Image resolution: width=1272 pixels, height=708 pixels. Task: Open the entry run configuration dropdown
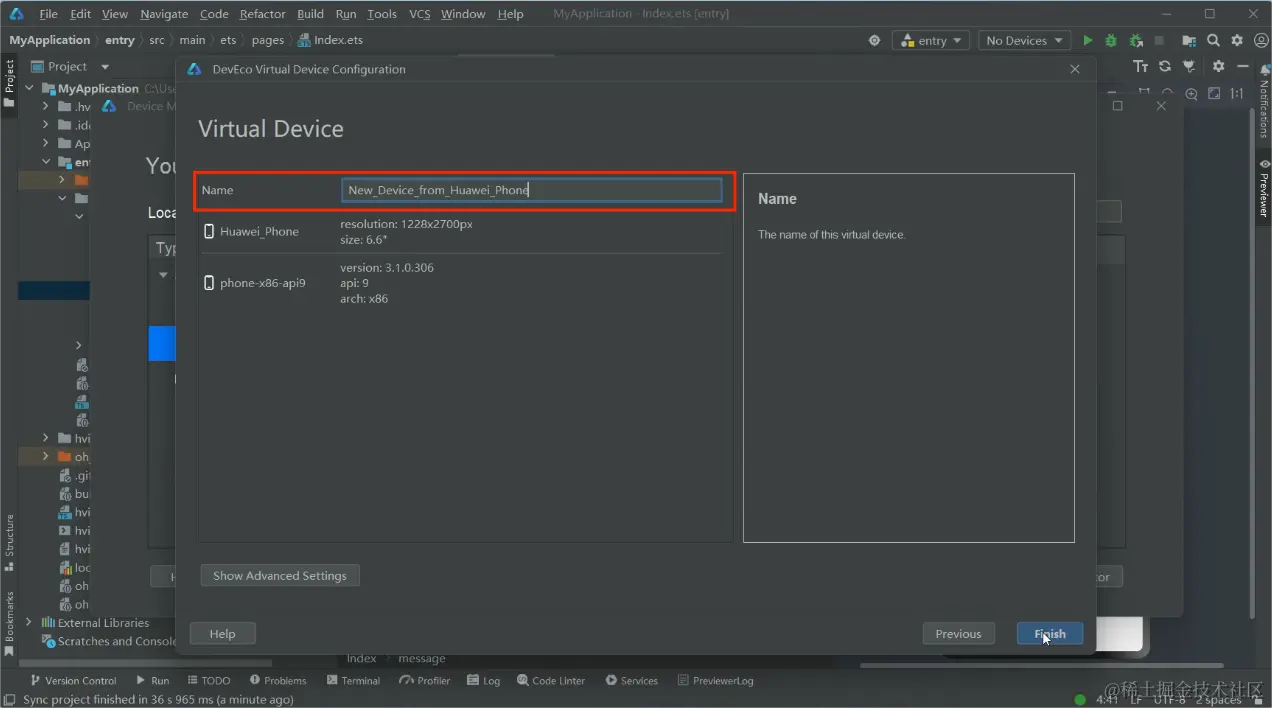pos(931,41)
